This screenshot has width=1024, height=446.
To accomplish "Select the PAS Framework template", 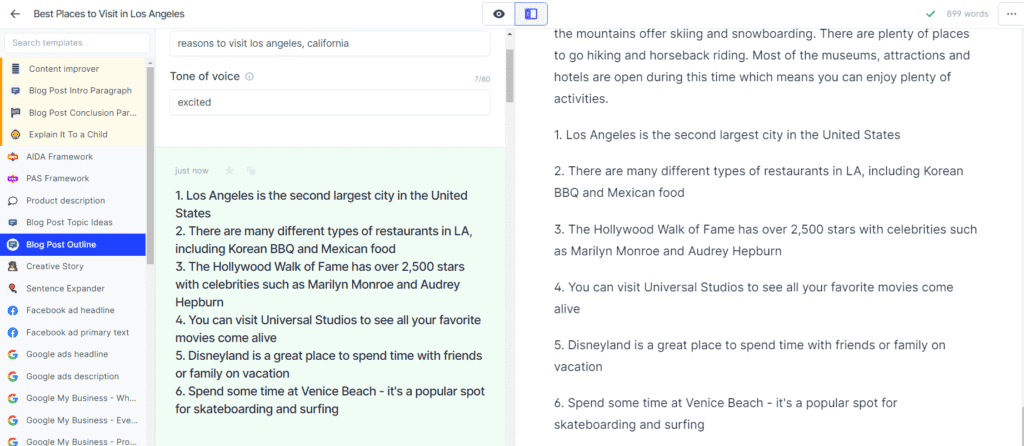I will pyautogui.click(x=73, y=178).
